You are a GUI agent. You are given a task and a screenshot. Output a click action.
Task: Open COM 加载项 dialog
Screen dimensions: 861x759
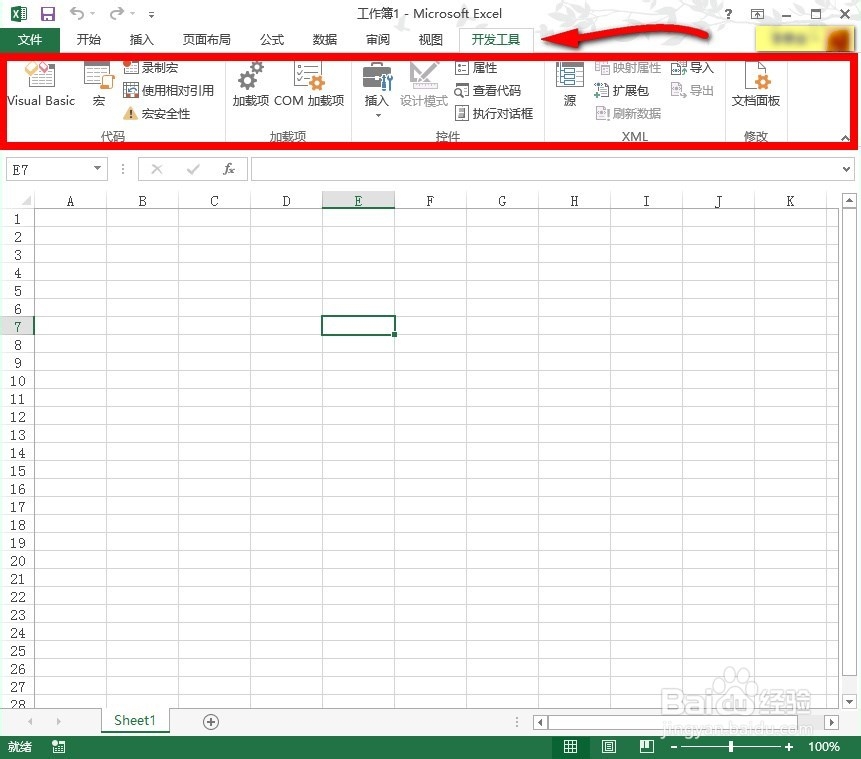[x=309, y=83]
